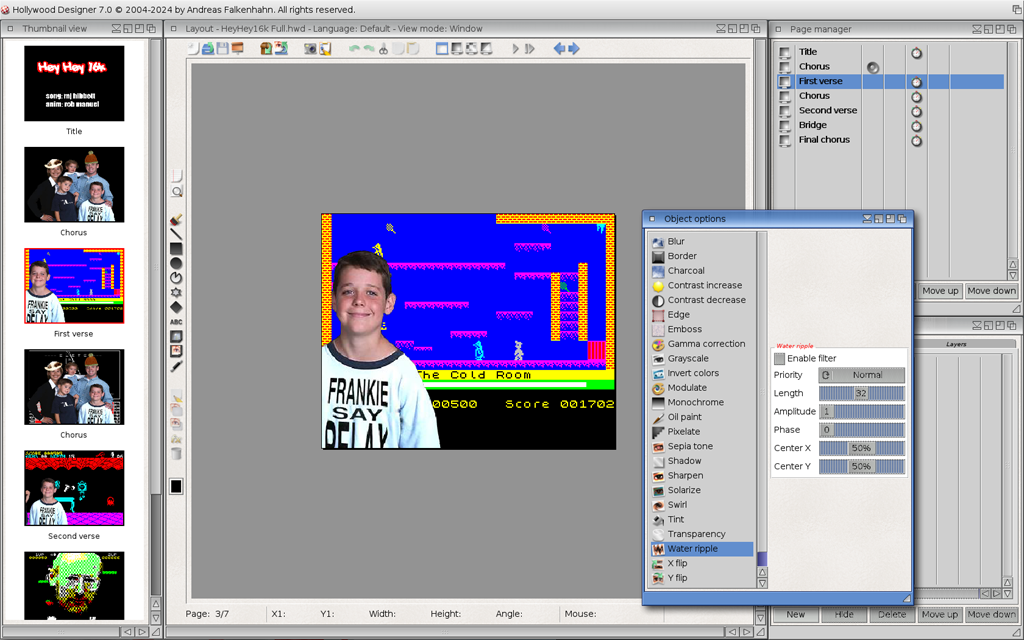Click filter list scrollbar down arrow
Image resolution: width=1024 pixels, height=640 pixels.
(762, 583)
